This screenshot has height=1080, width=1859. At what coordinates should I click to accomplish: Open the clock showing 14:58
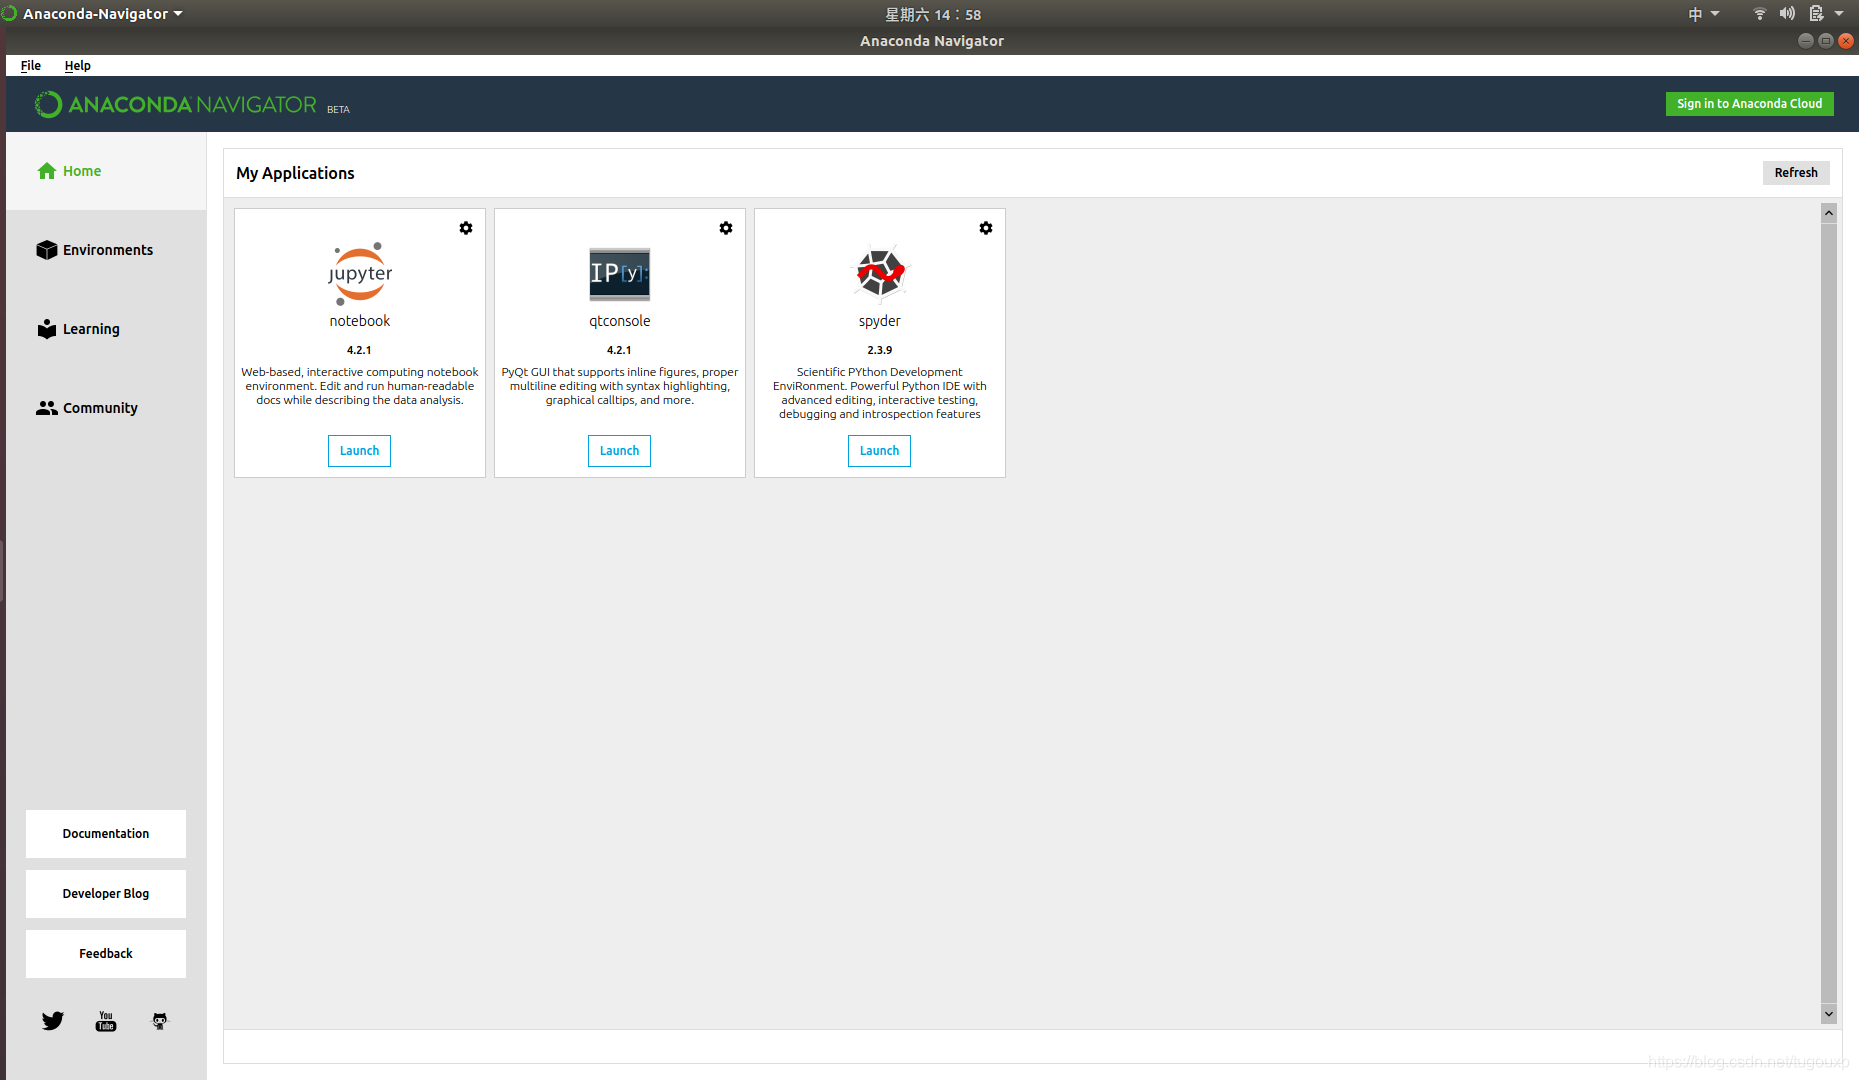tap(933, 15)
